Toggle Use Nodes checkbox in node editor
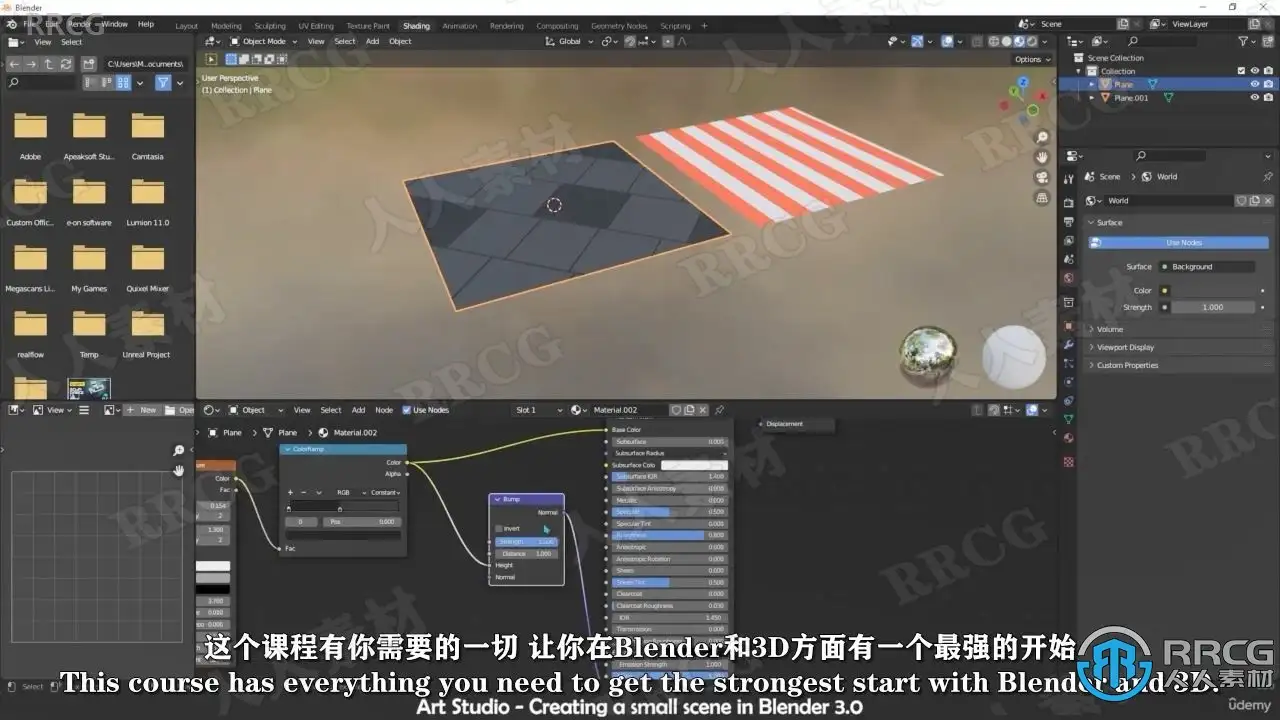 pyautogui.click(x=407, y=410)
